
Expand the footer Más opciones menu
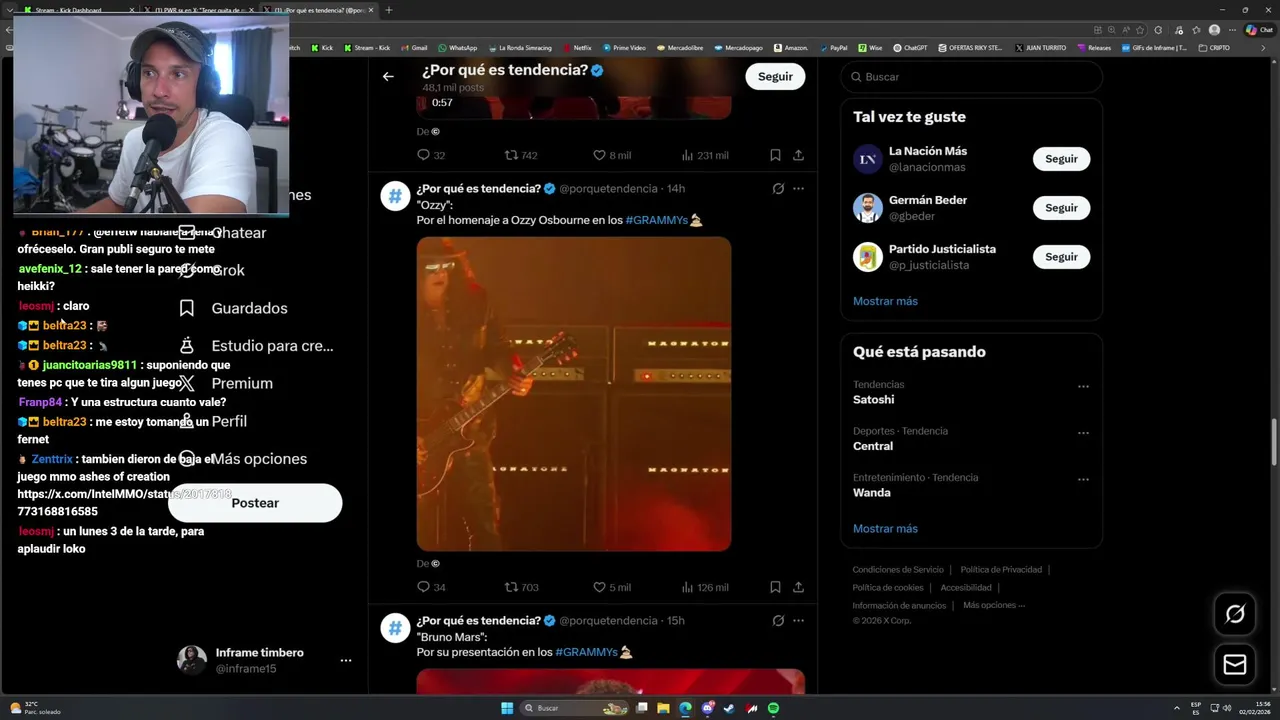pyautogui.click(x=994, y=605)
